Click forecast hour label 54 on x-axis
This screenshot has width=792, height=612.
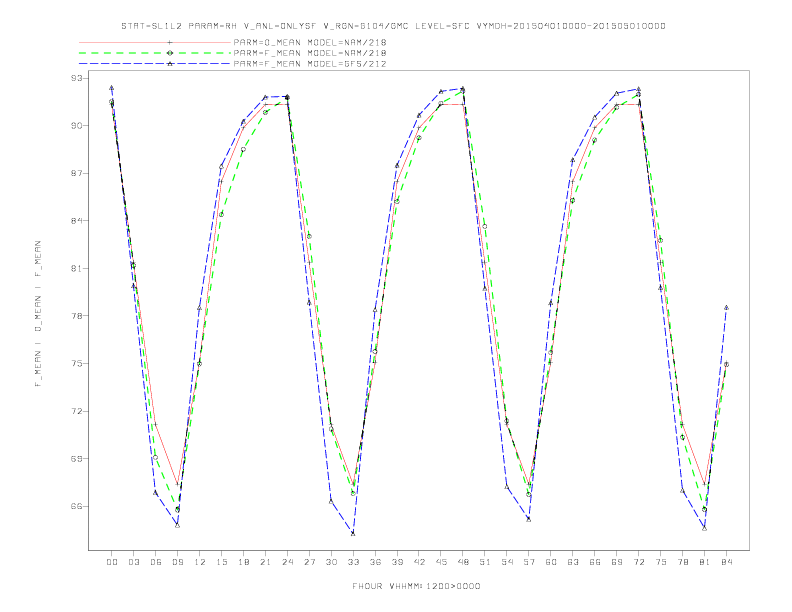tap(507, 562)
